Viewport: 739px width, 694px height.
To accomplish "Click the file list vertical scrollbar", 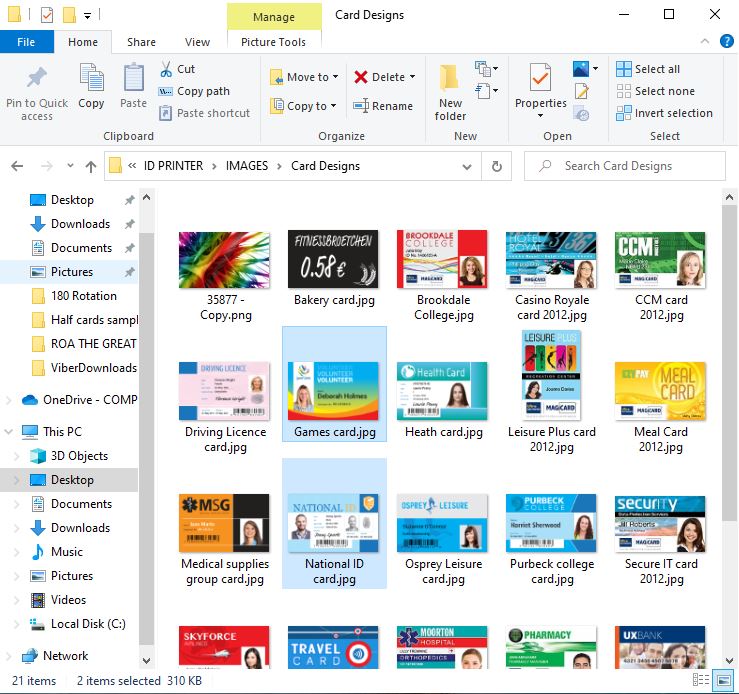I will [729, 363].
